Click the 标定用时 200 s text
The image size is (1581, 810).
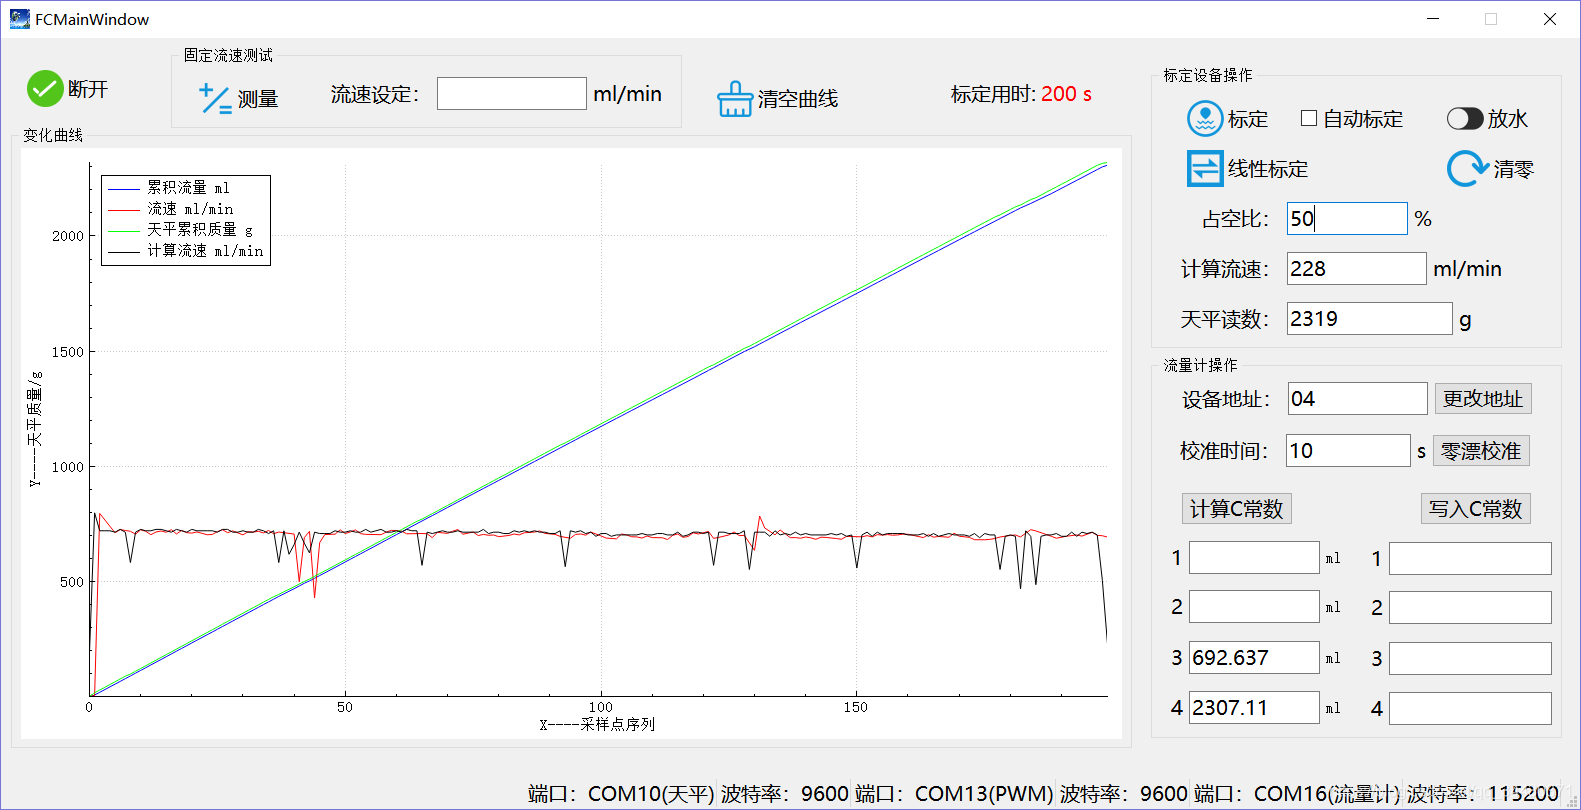(1021, 94)
